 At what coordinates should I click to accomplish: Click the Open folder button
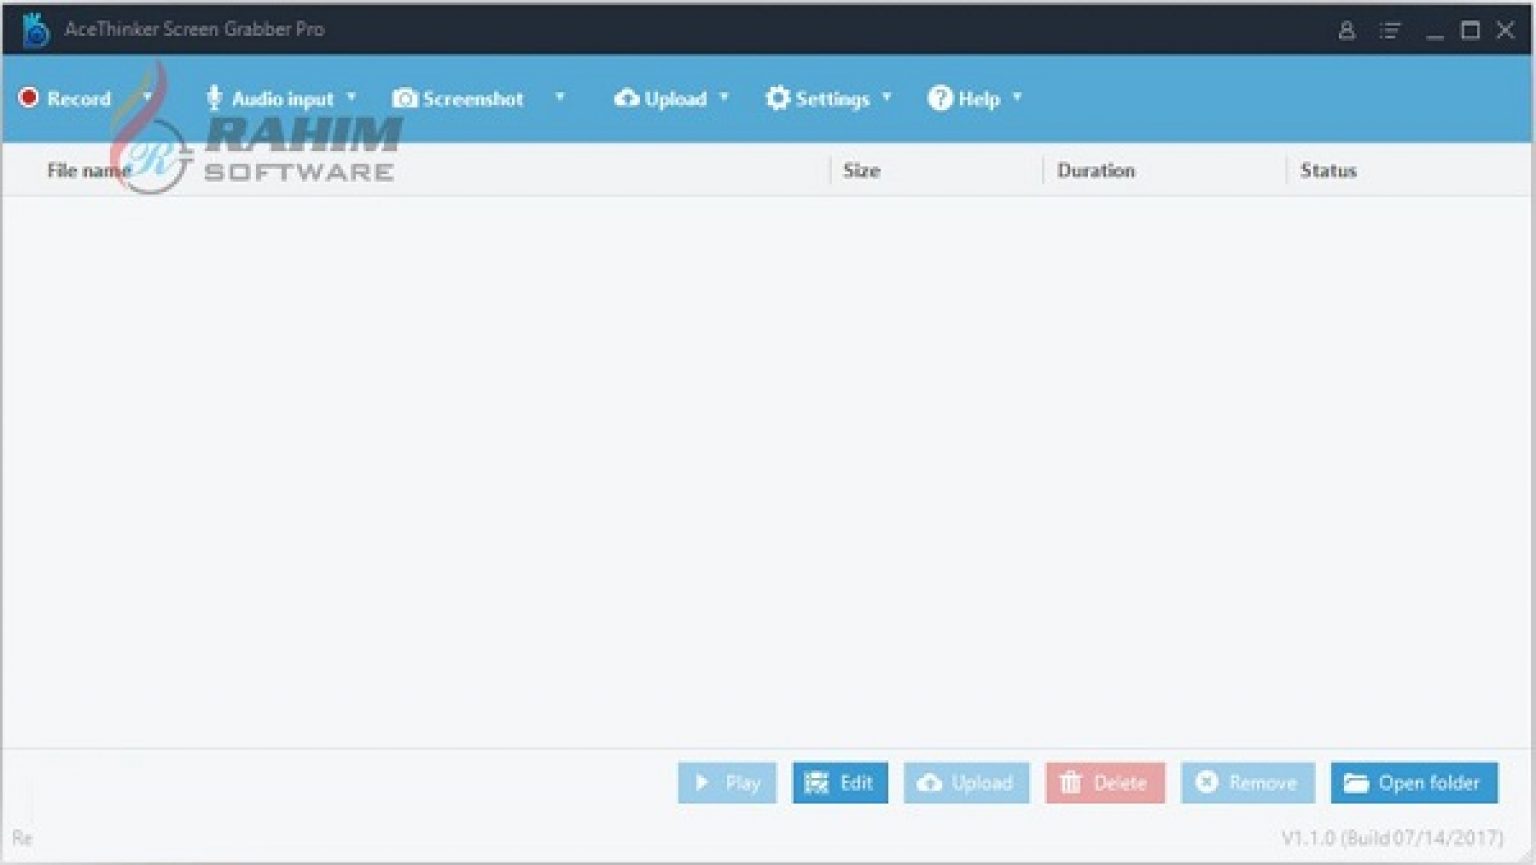(1414, 783)
